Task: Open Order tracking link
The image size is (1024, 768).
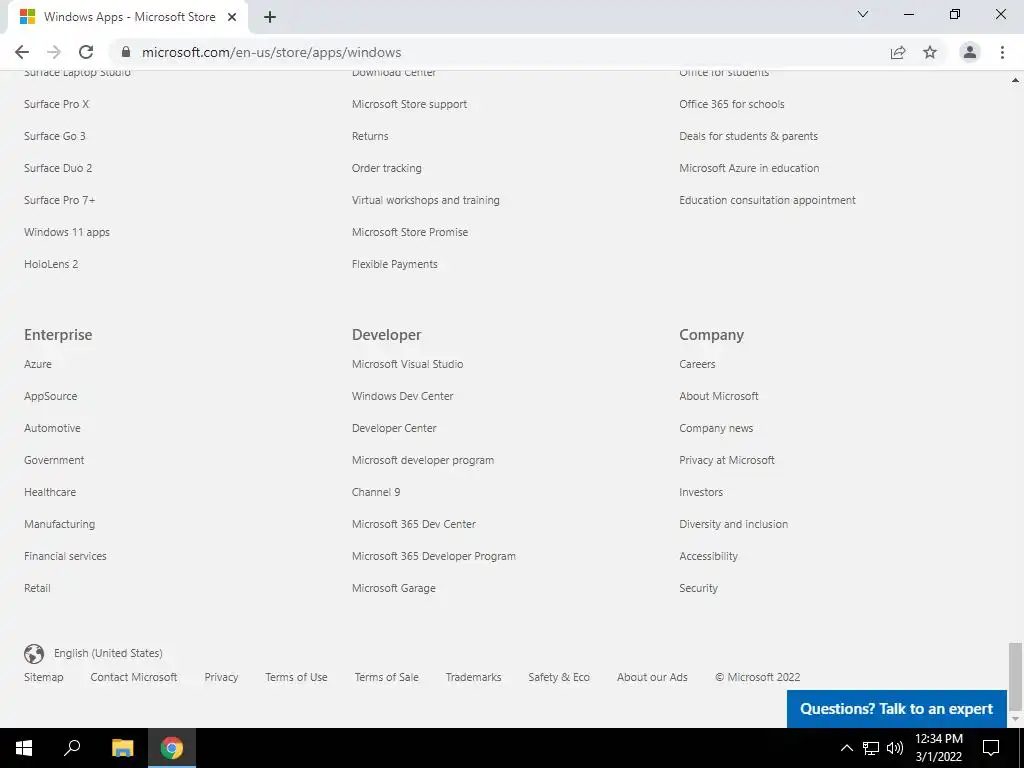Action: [x=387, y=168]
